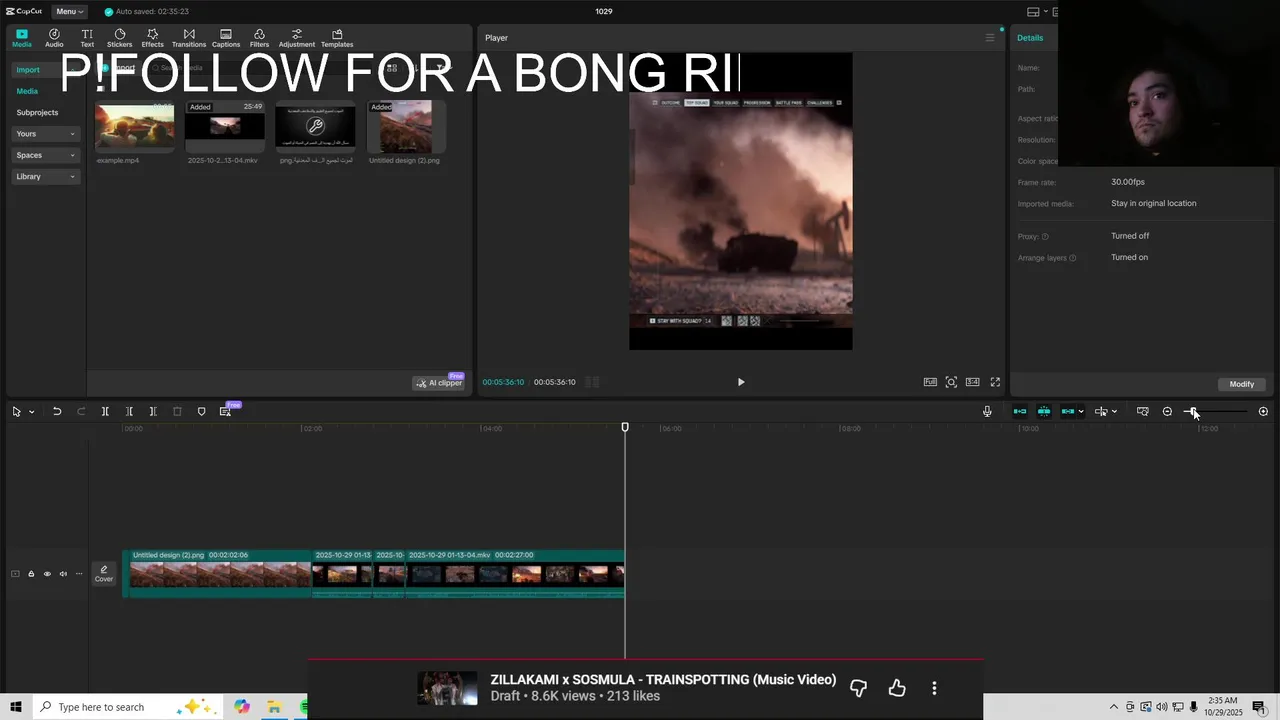1280x720 pixels.
Task: Click the Free-tagged auto caption tool
Action: tap(226, 411)
